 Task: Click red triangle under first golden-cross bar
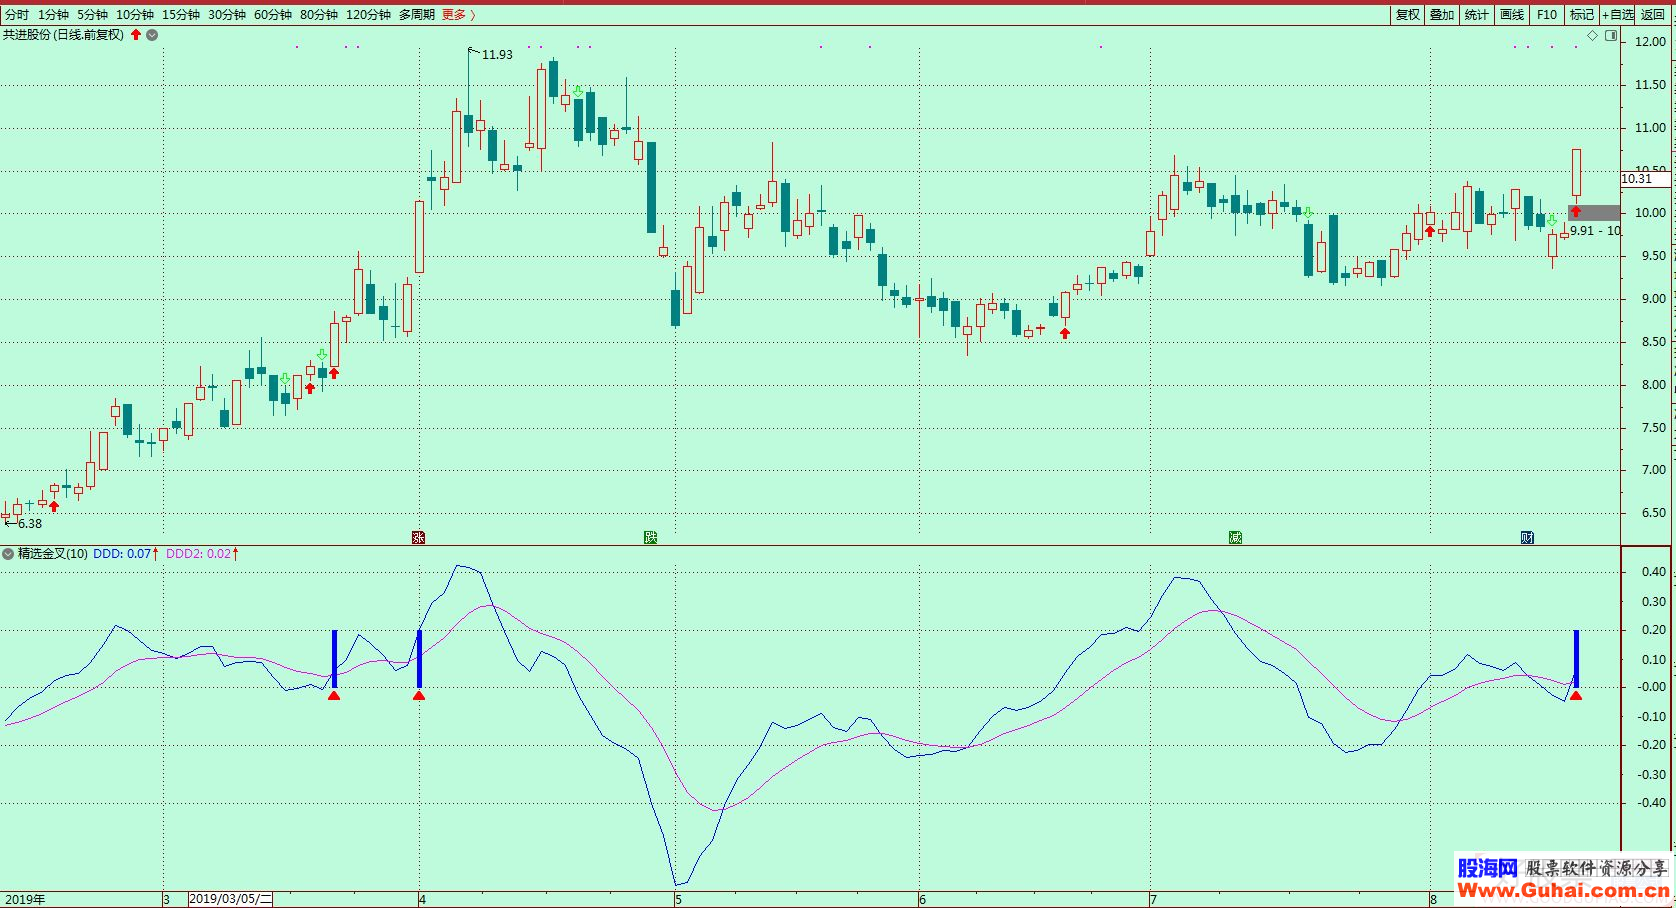334,695
